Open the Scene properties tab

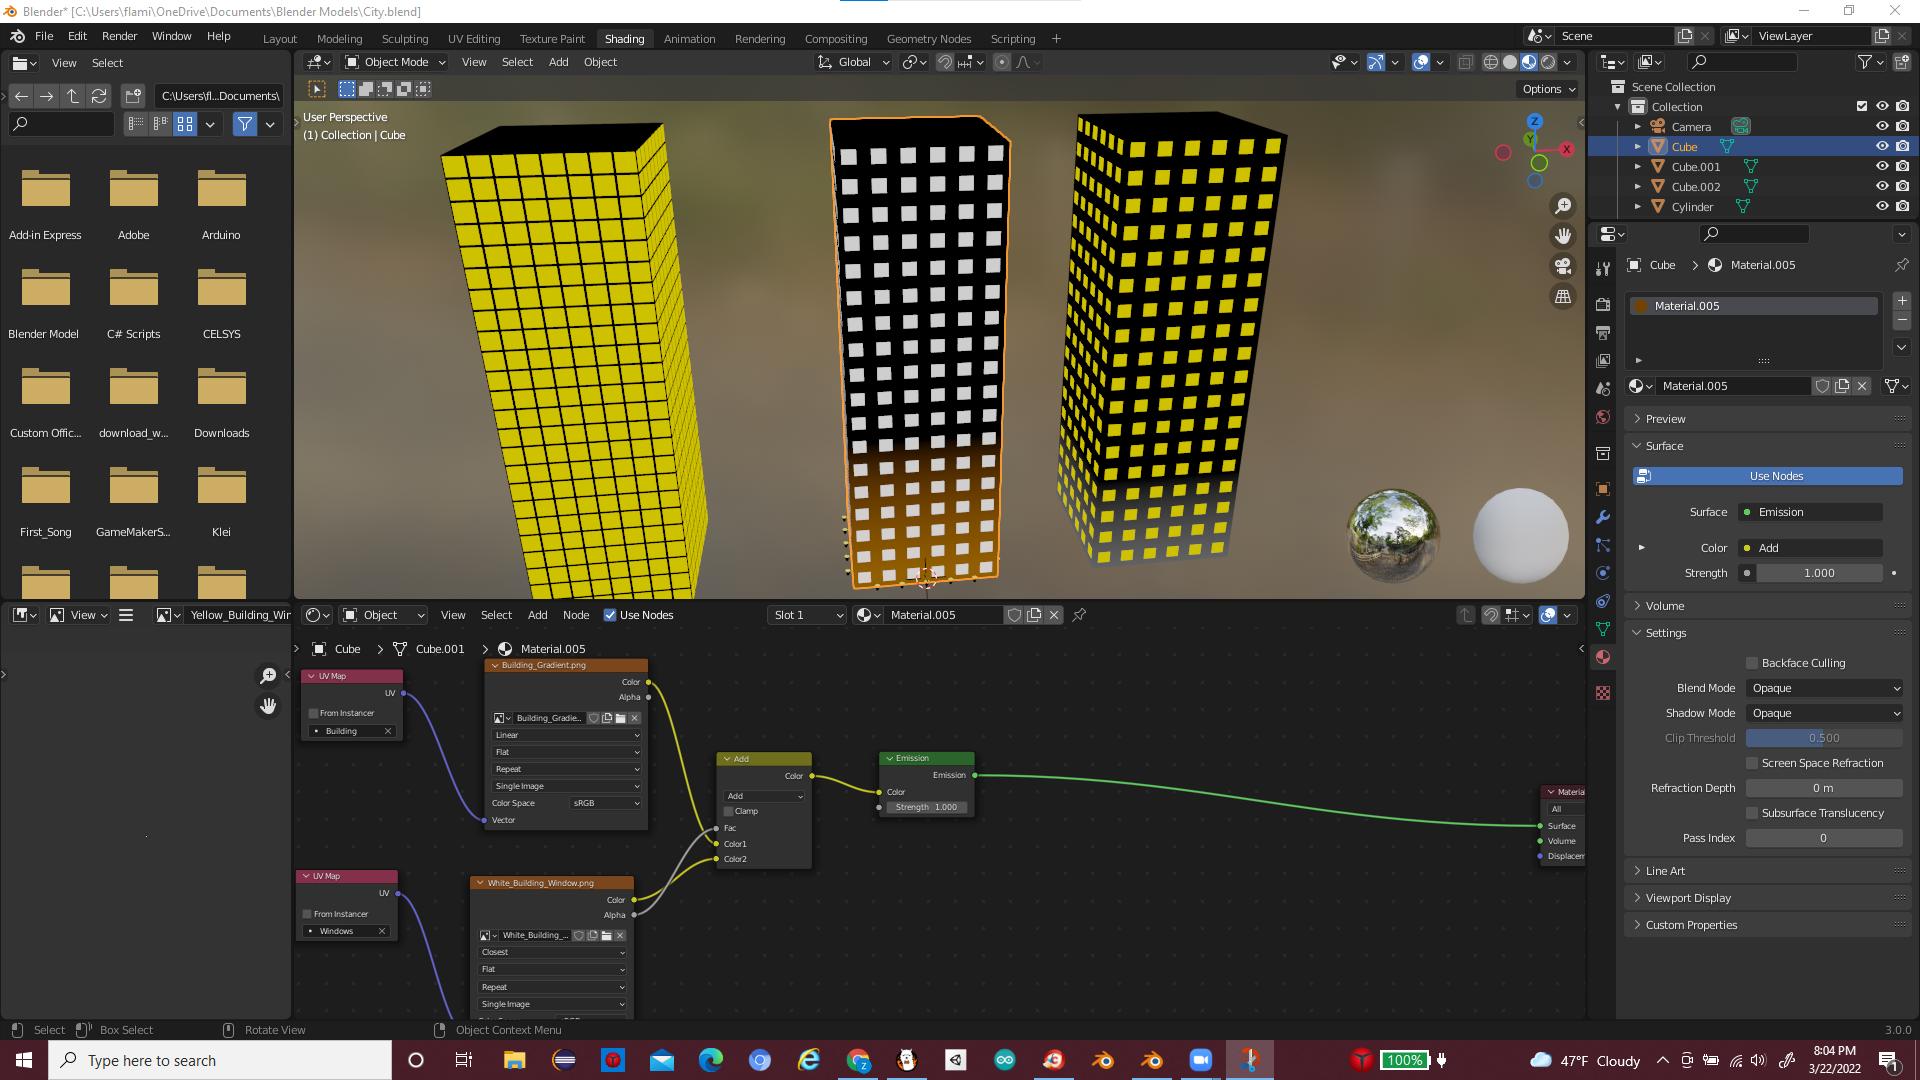tap(1603, 388)
